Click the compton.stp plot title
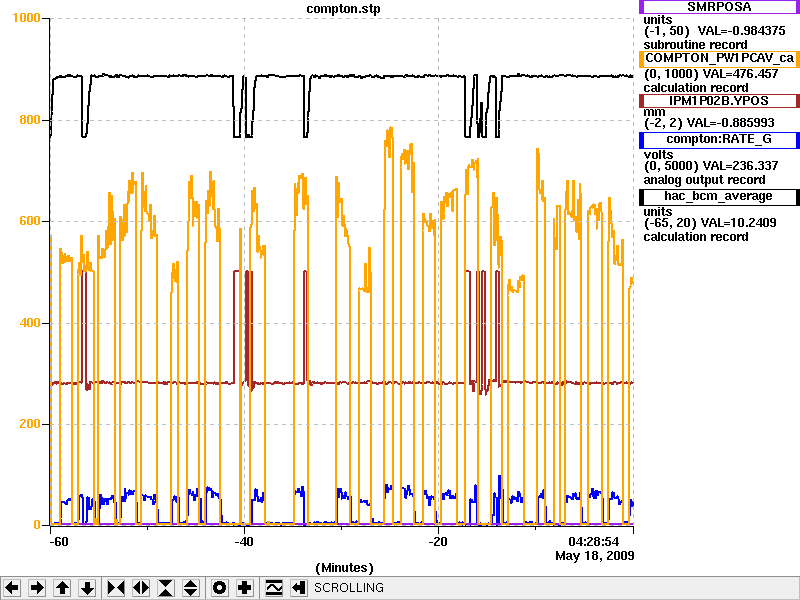Image resolution: width=800 pixels, height=600 pixels. pyautogui.click(x=343, y=9)
